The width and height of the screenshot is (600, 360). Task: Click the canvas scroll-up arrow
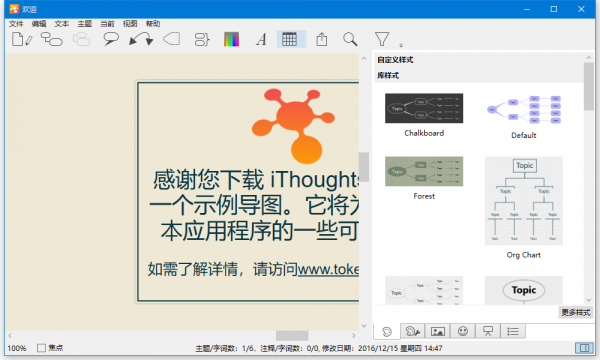tap(364, 59)
